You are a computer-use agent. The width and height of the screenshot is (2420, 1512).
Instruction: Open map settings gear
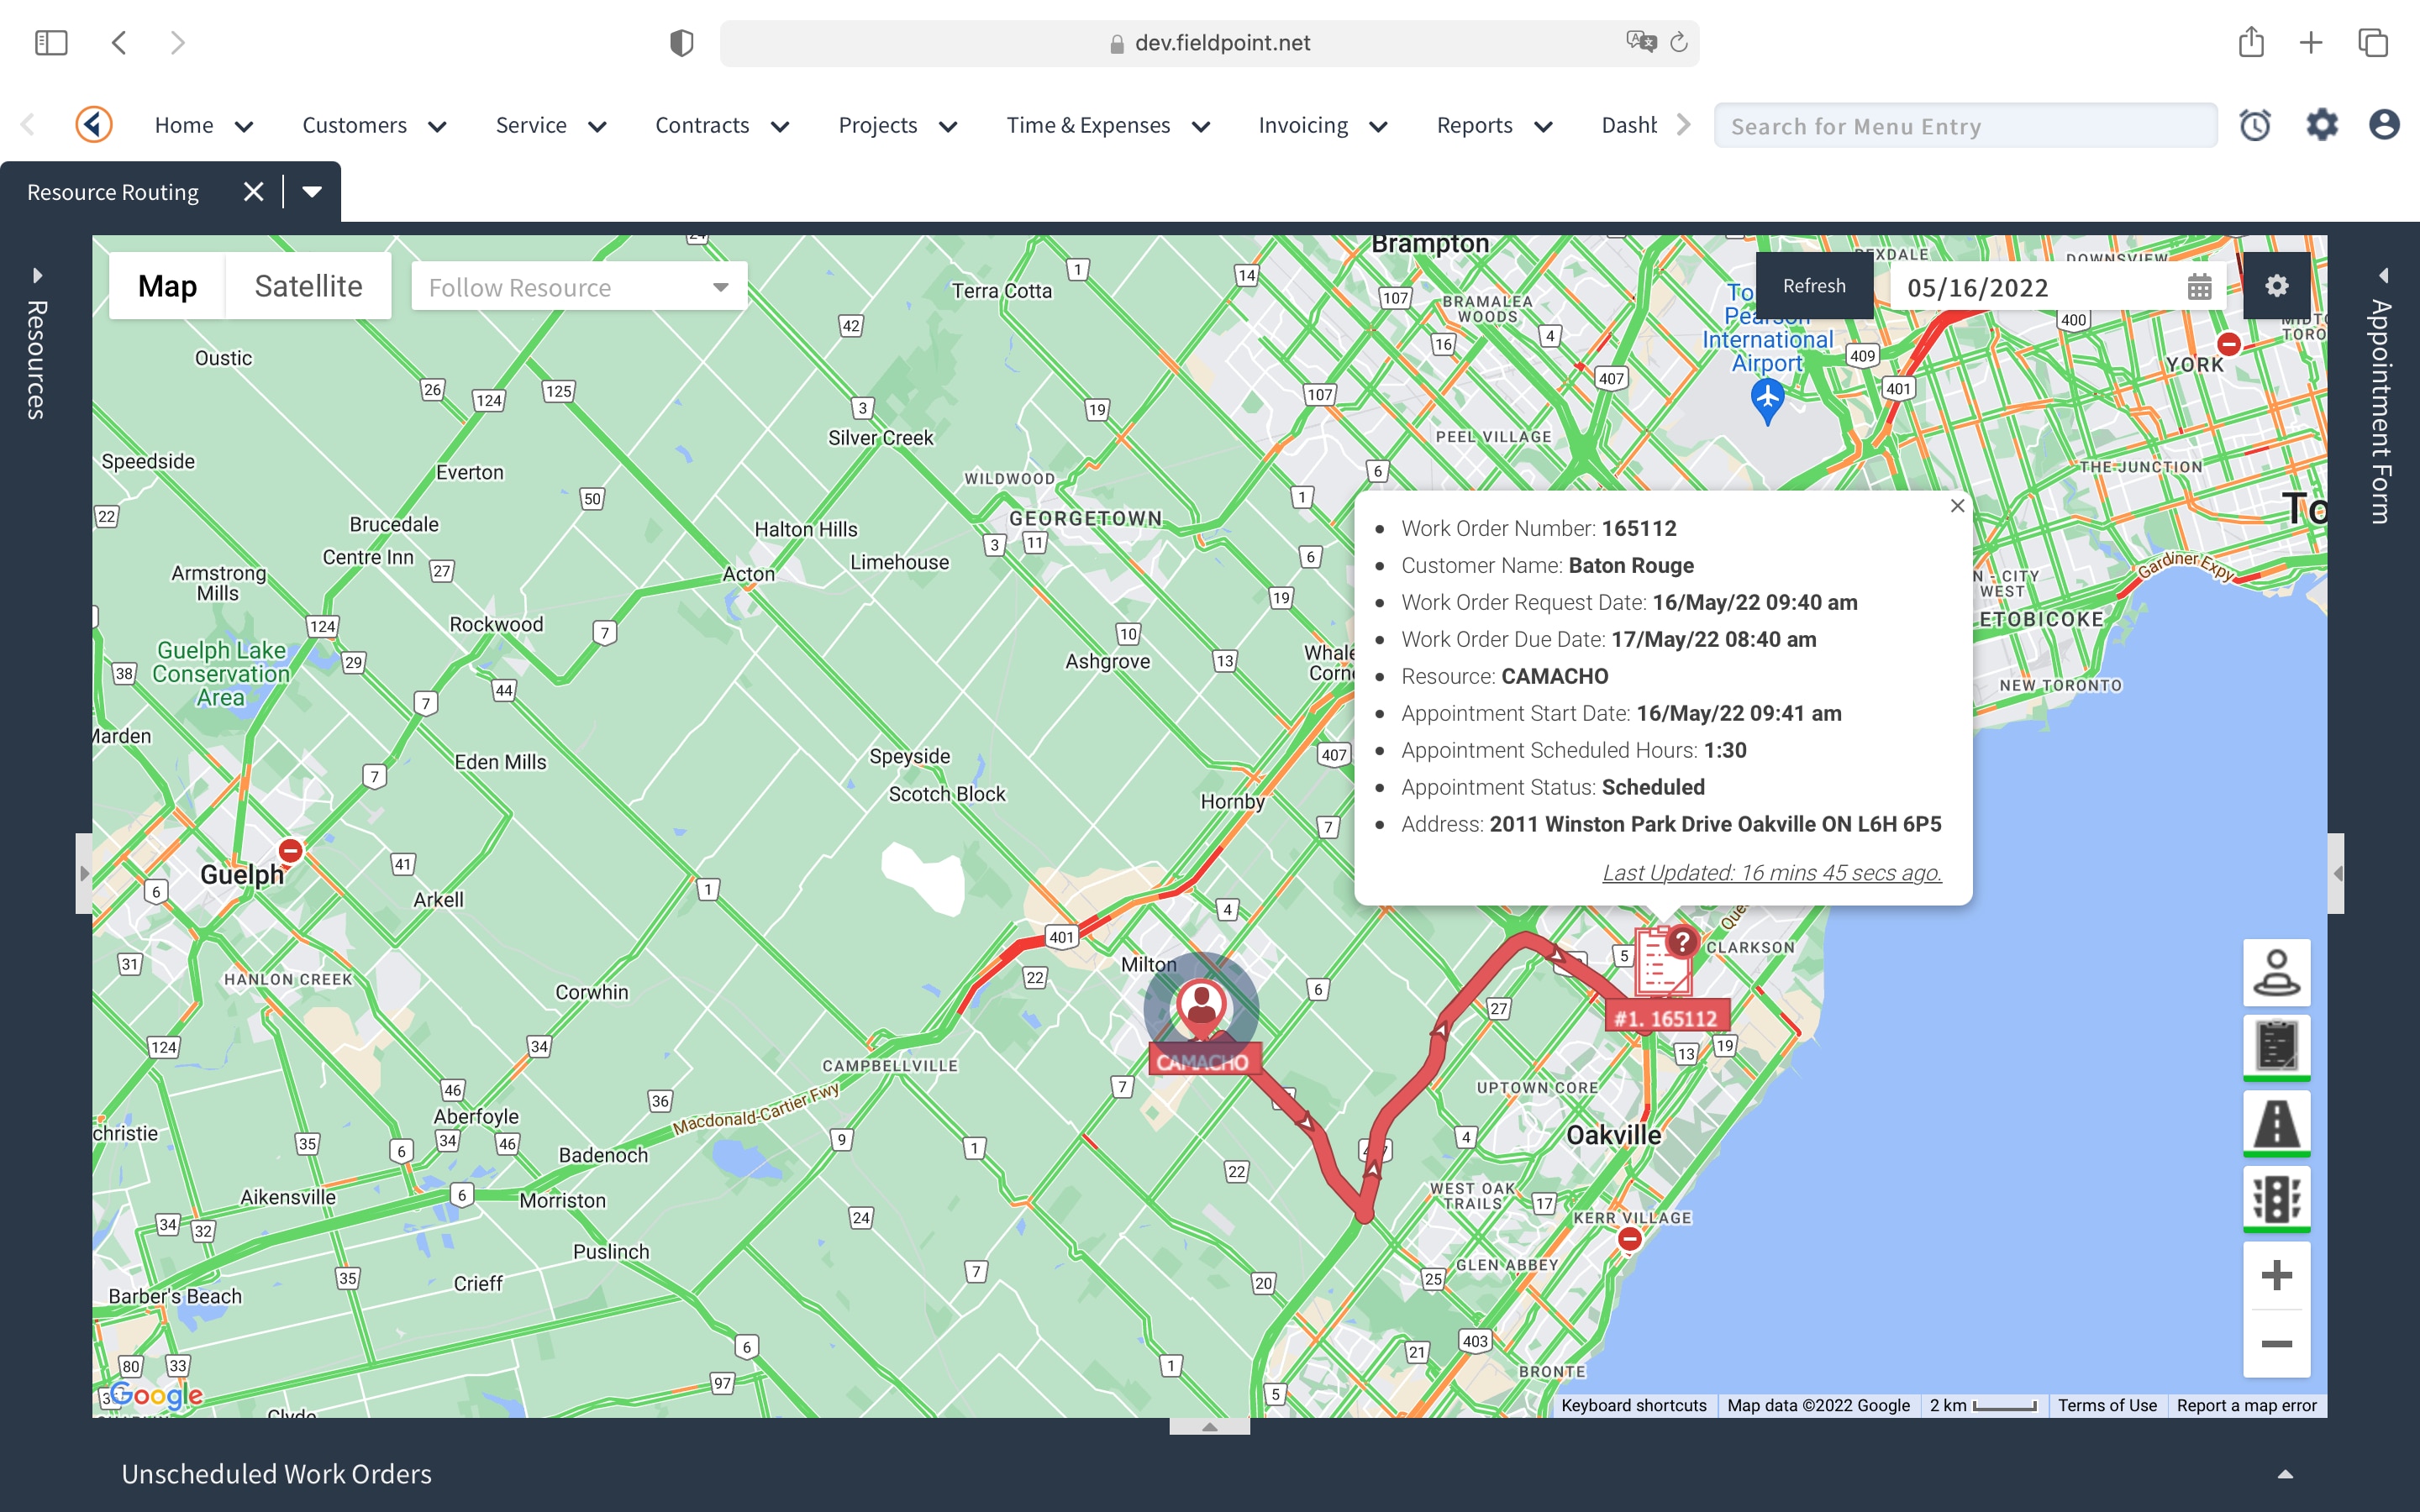2276,286
